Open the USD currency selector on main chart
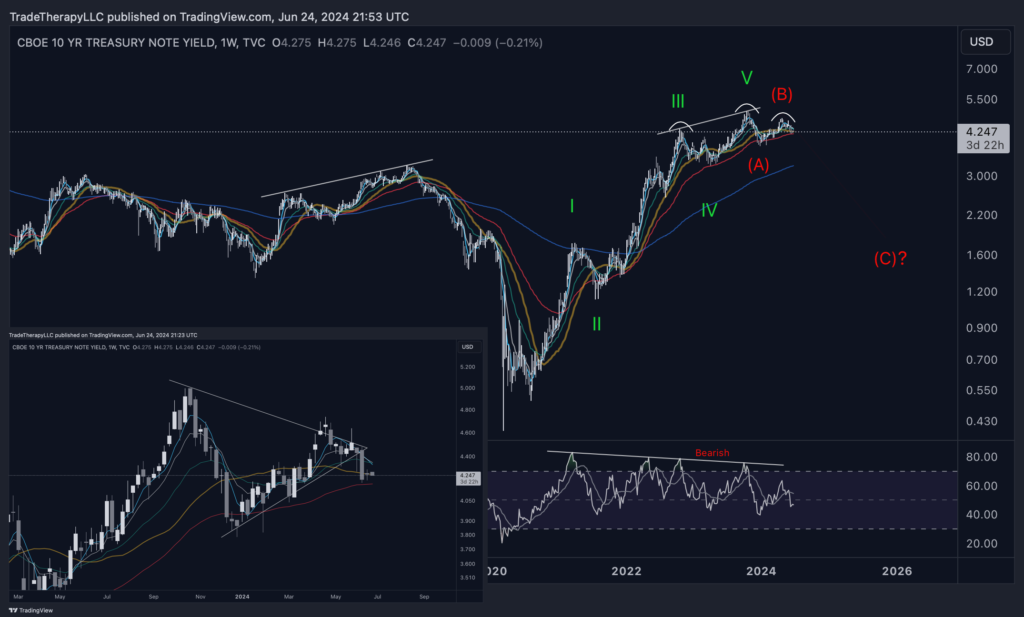Image resolution: width=1024 pixels, height=617 pixels. tap(980, 41)
